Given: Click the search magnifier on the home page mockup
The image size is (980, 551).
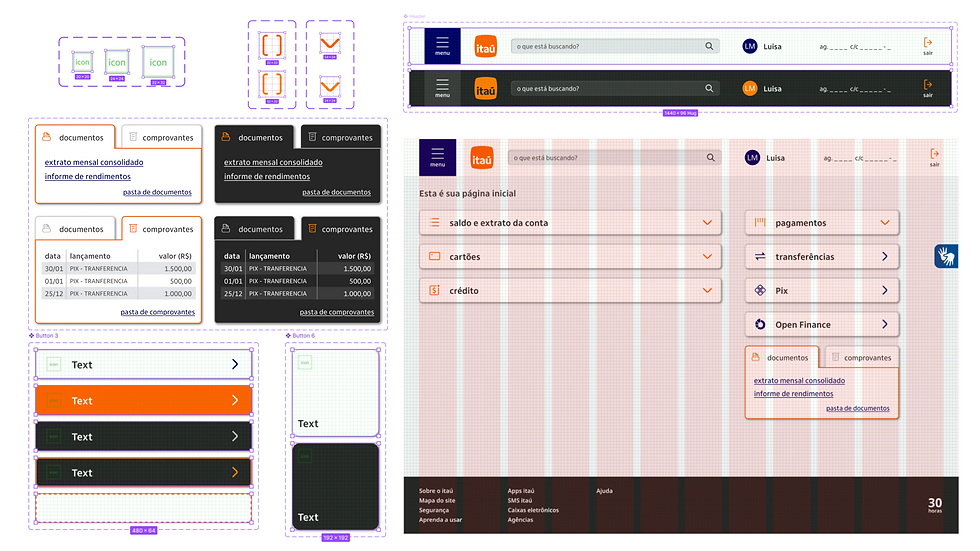Looking at the screenshot, I should point(711,157).
